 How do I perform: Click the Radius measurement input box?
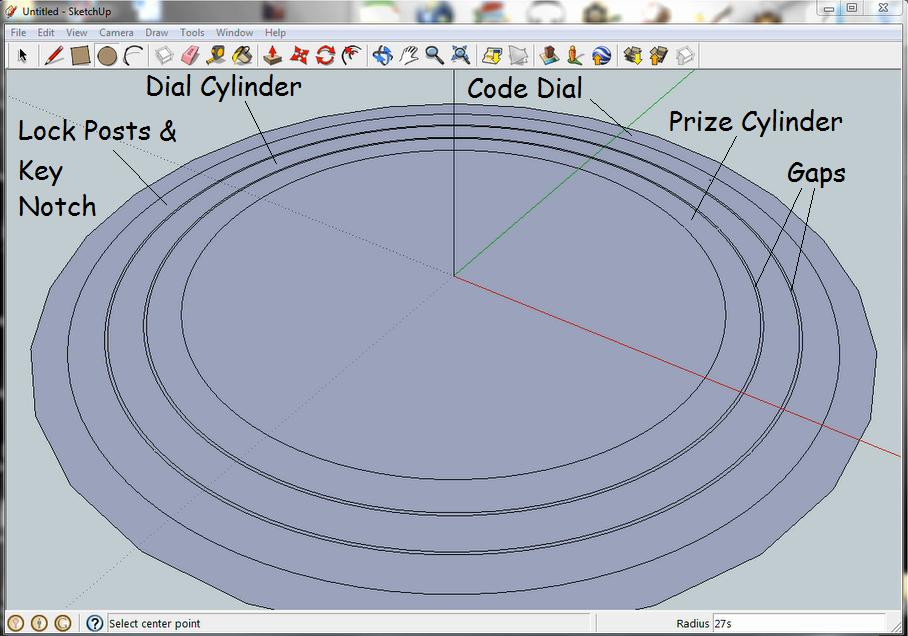click(x=799, y=623)
